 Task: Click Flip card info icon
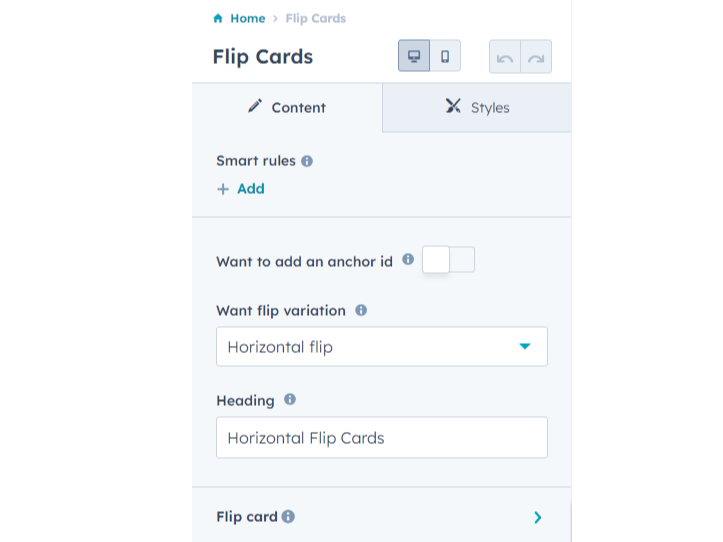coord(288,517)
